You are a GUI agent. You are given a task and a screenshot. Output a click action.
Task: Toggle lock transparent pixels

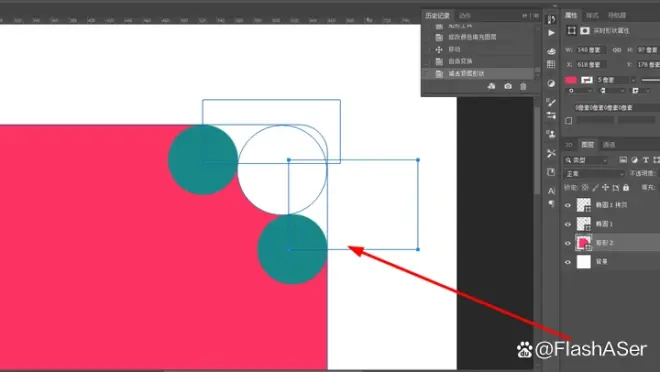(x=585, y=187)
